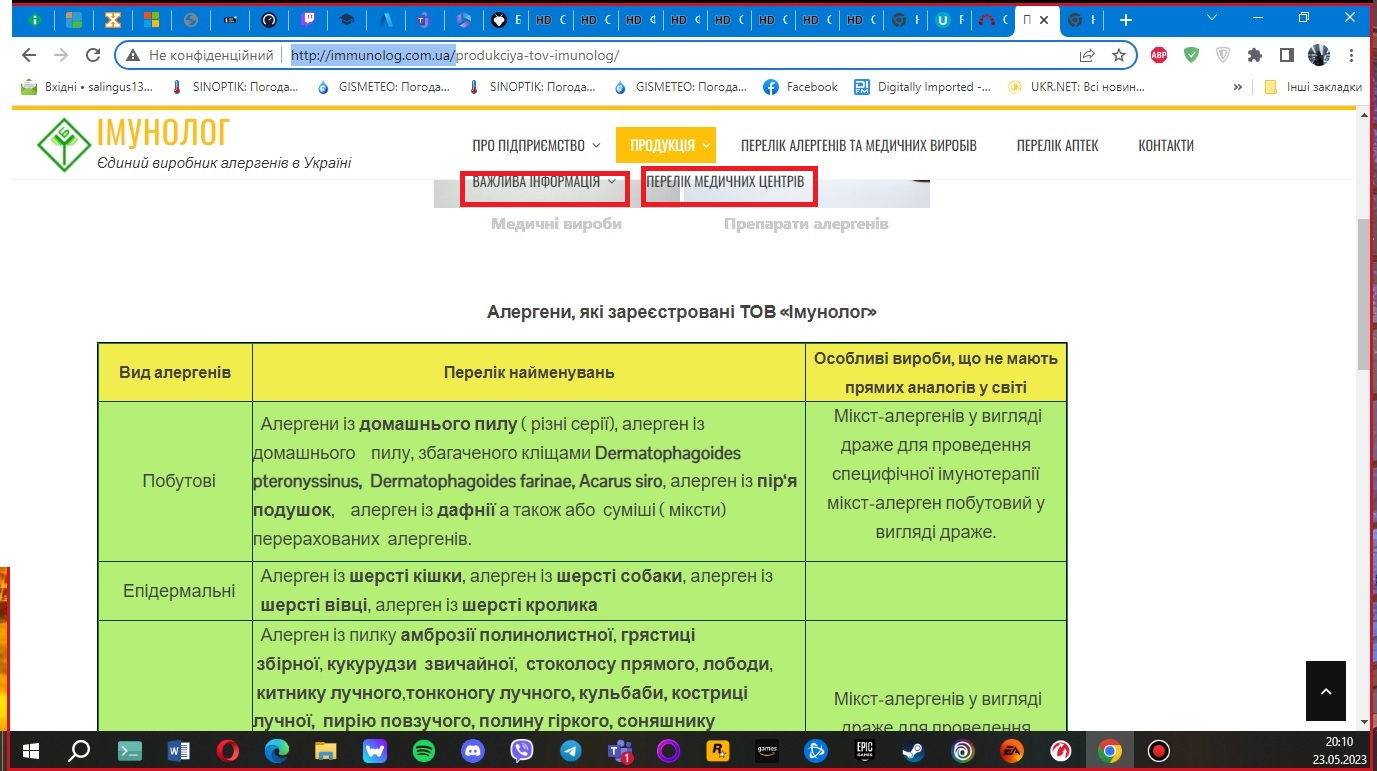Image resolution: width=1377 pixels, height=771 pixels.
Task: Open the Facebook bookmark
Action: (800, 87)
